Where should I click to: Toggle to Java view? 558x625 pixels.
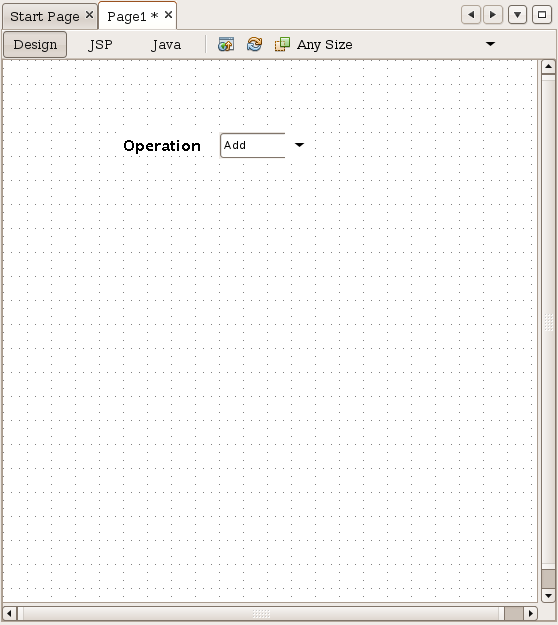pyautogui.click(x=166, y=45)
